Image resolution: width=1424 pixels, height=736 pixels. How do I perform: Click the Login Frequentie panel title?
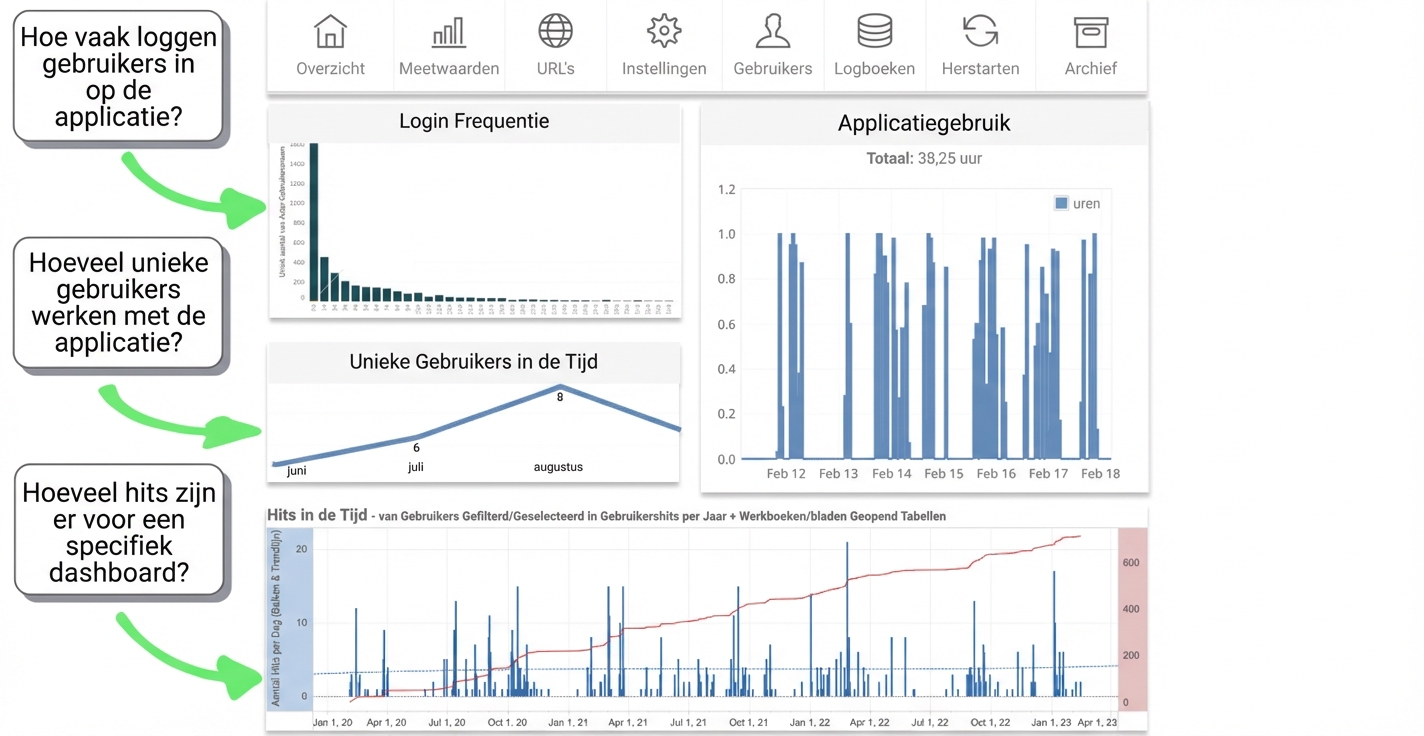tap(474, 122)
